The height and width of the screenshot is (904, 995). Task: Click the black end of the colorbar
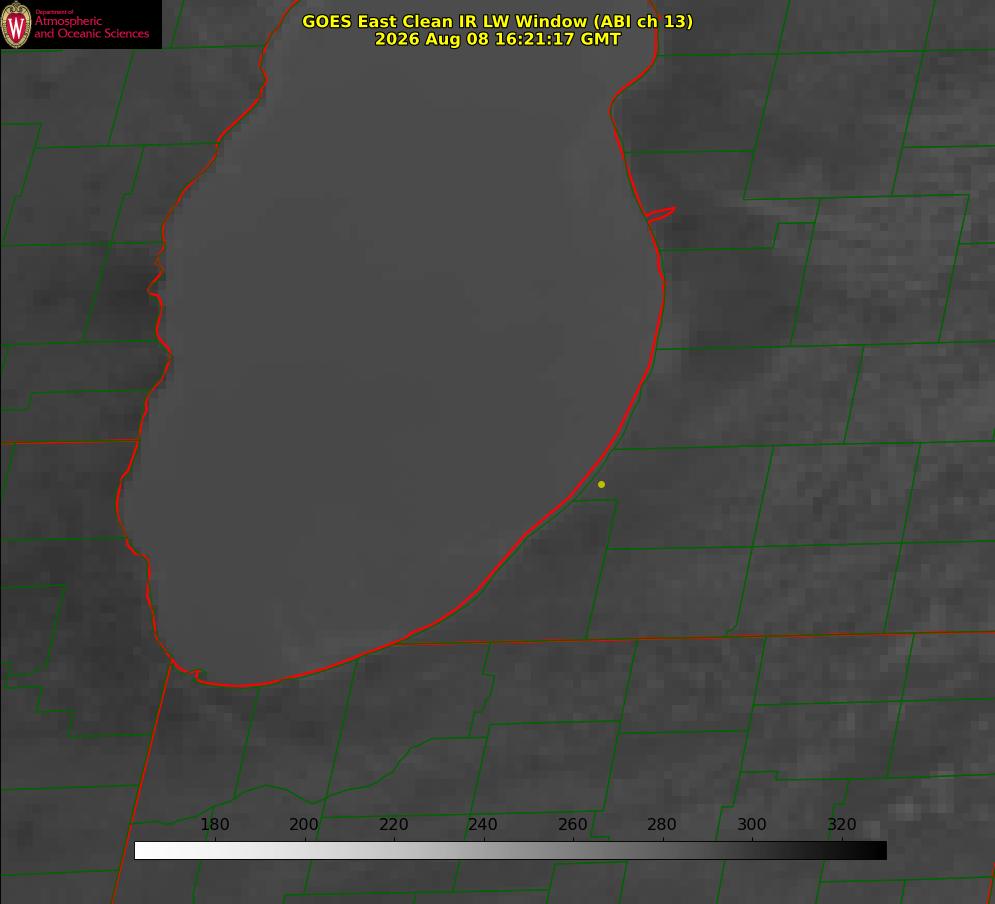point(877,850)
